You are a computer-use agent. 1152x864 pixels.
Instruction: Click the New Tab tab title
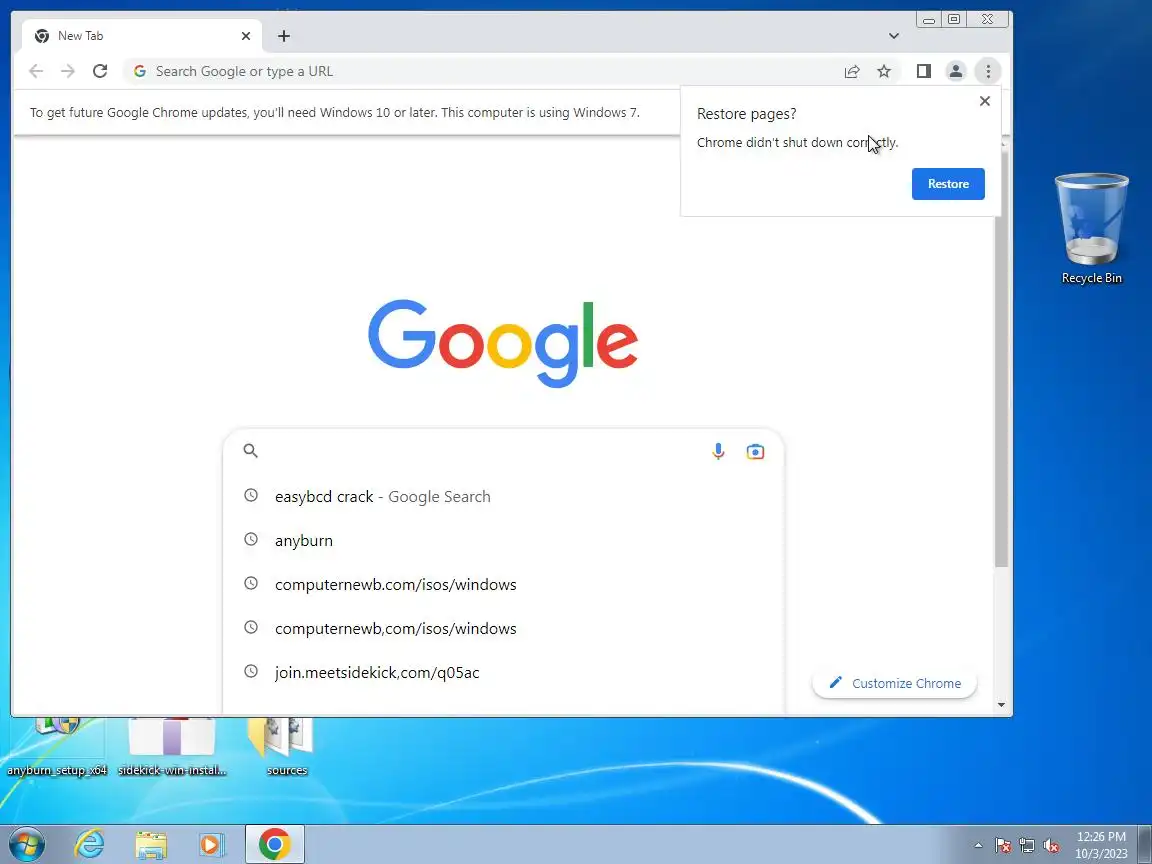[80, 36]
